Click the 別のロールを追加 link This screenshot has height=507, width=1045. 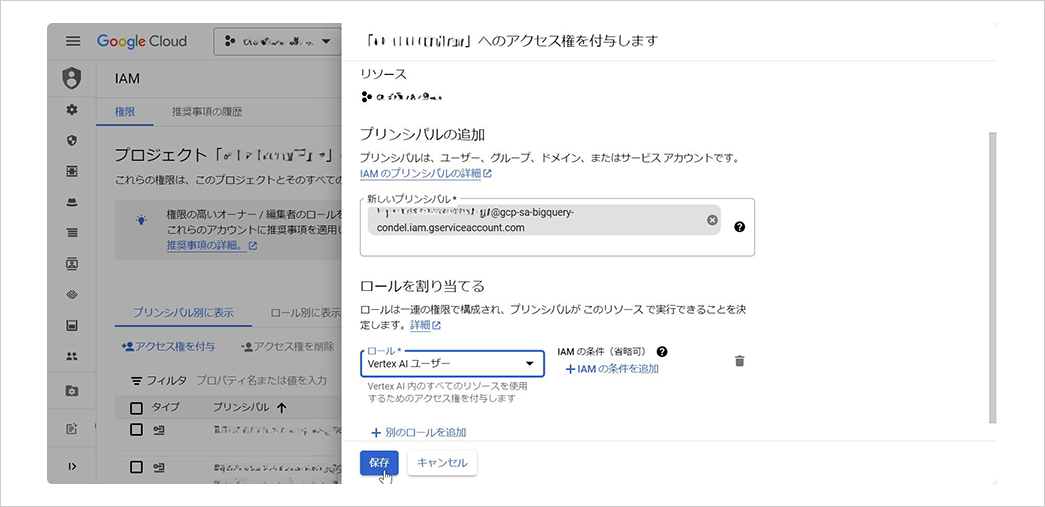coord(418,433)
